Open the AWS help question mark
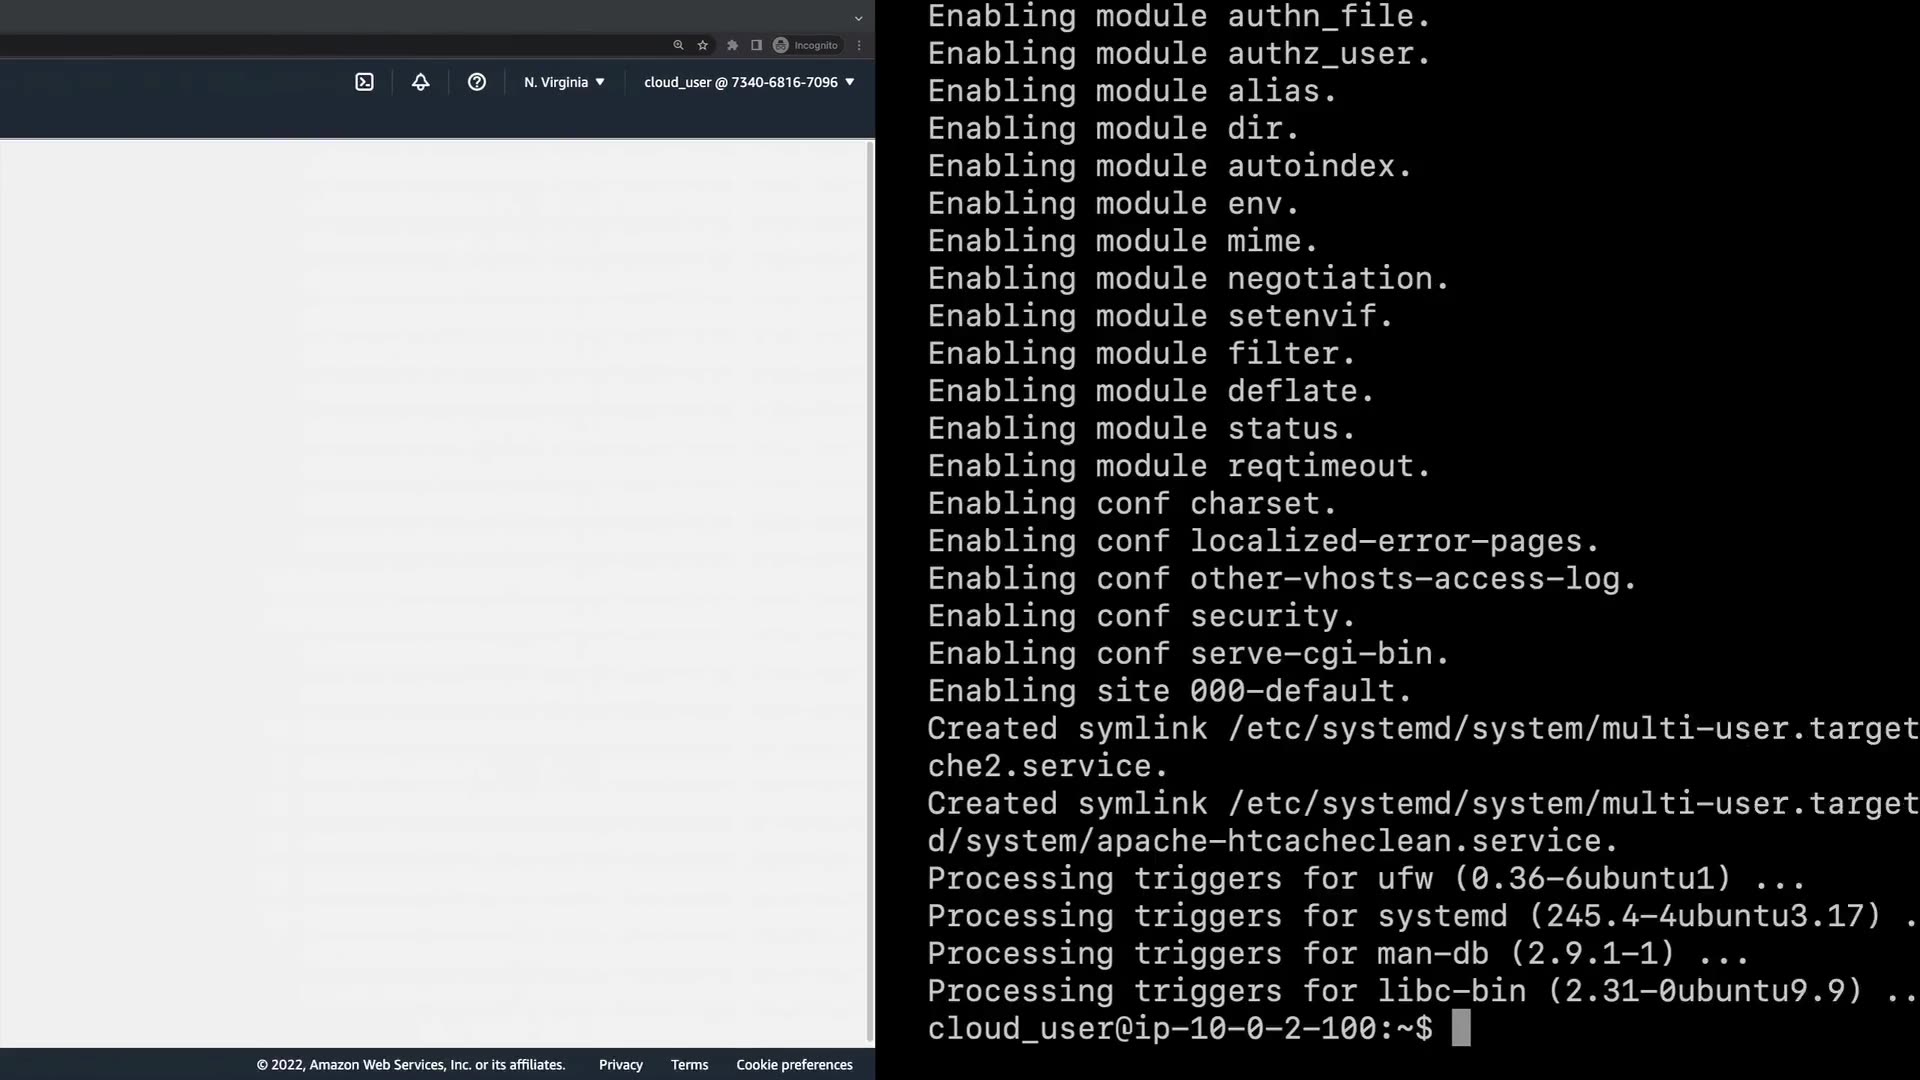Image resolution: width=1920 pixels, height=1080 pixels. pos(477,82)
